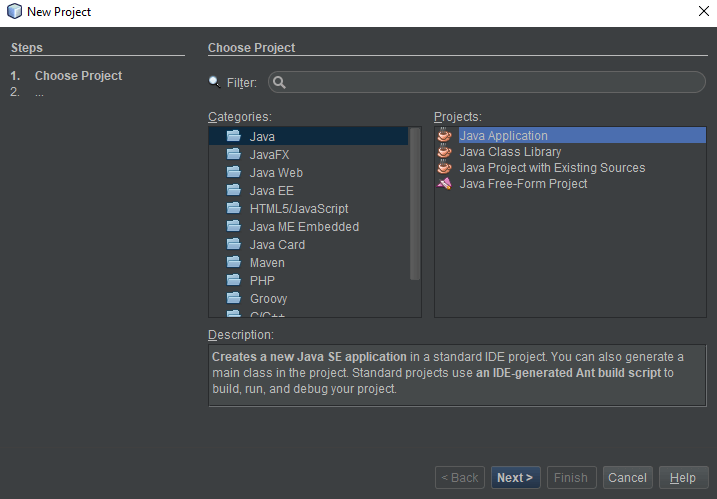Screen dimensions: 717x499
Task: Click the disabled Back button
Action: pyautogui.click(x=460, y=478)
